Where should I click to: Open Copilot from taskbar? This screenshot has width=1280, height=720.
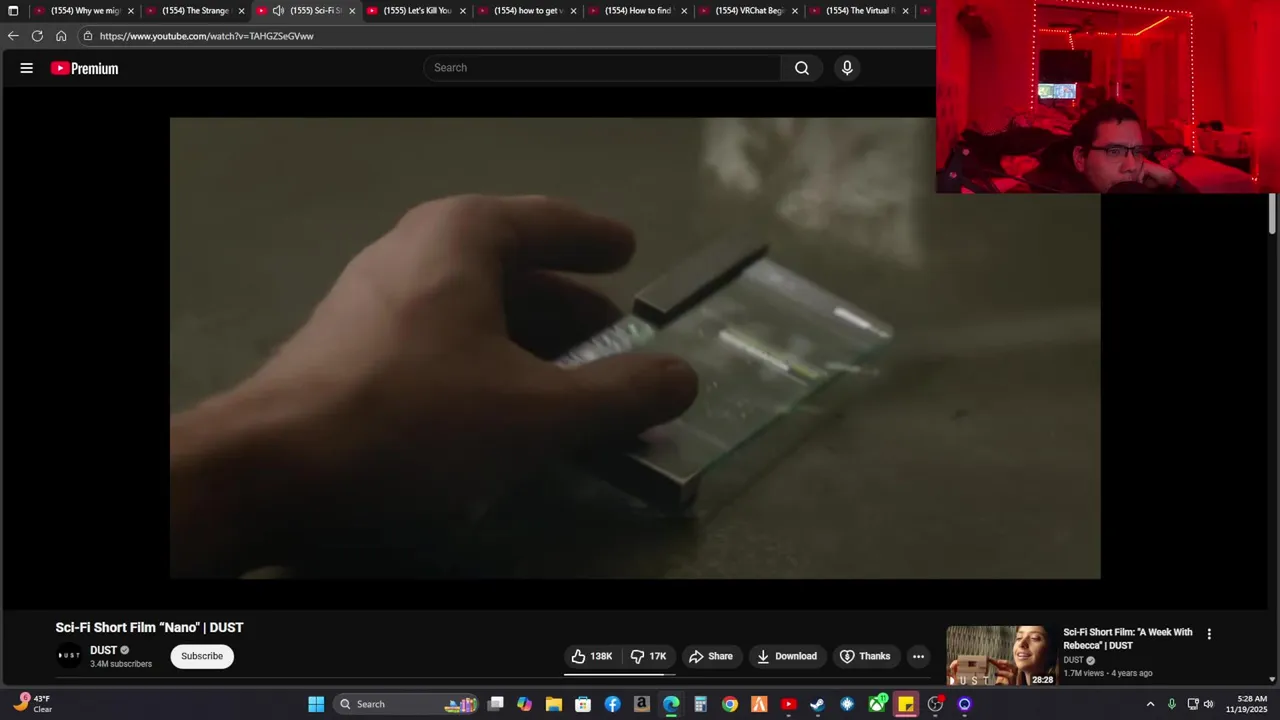pos(525,704)
